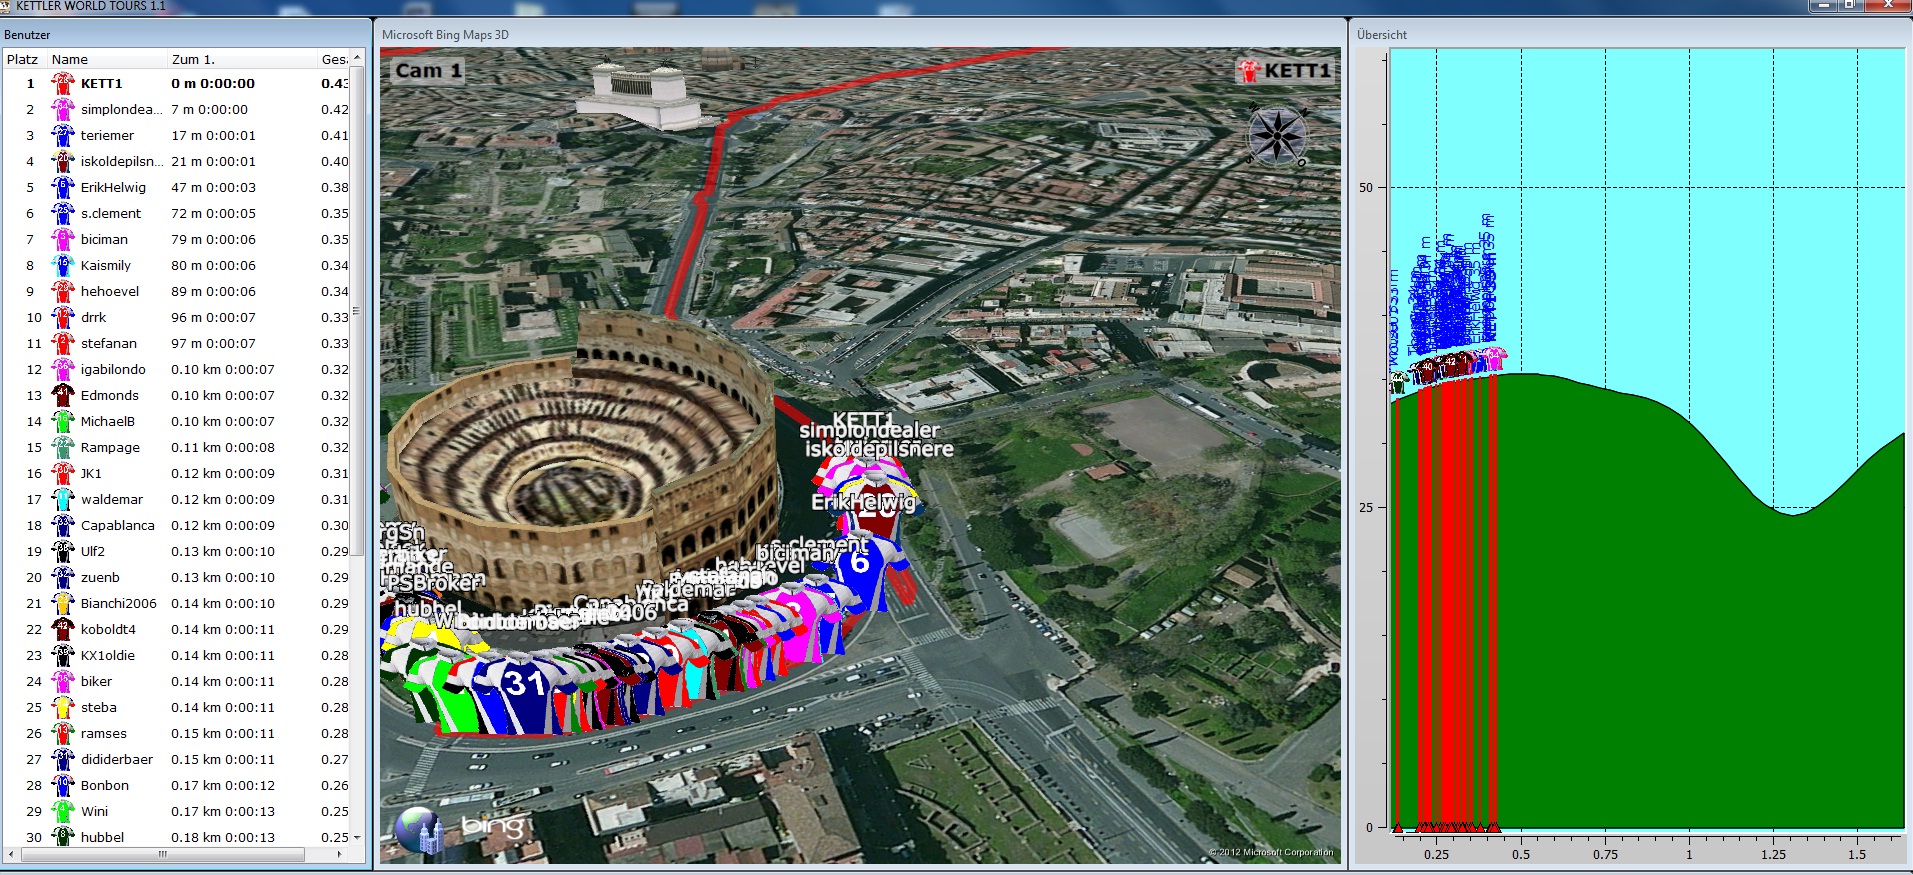The image size is (1913, 875).
Task: Click the Bing globe logo icon
Action: click(419, 830)
